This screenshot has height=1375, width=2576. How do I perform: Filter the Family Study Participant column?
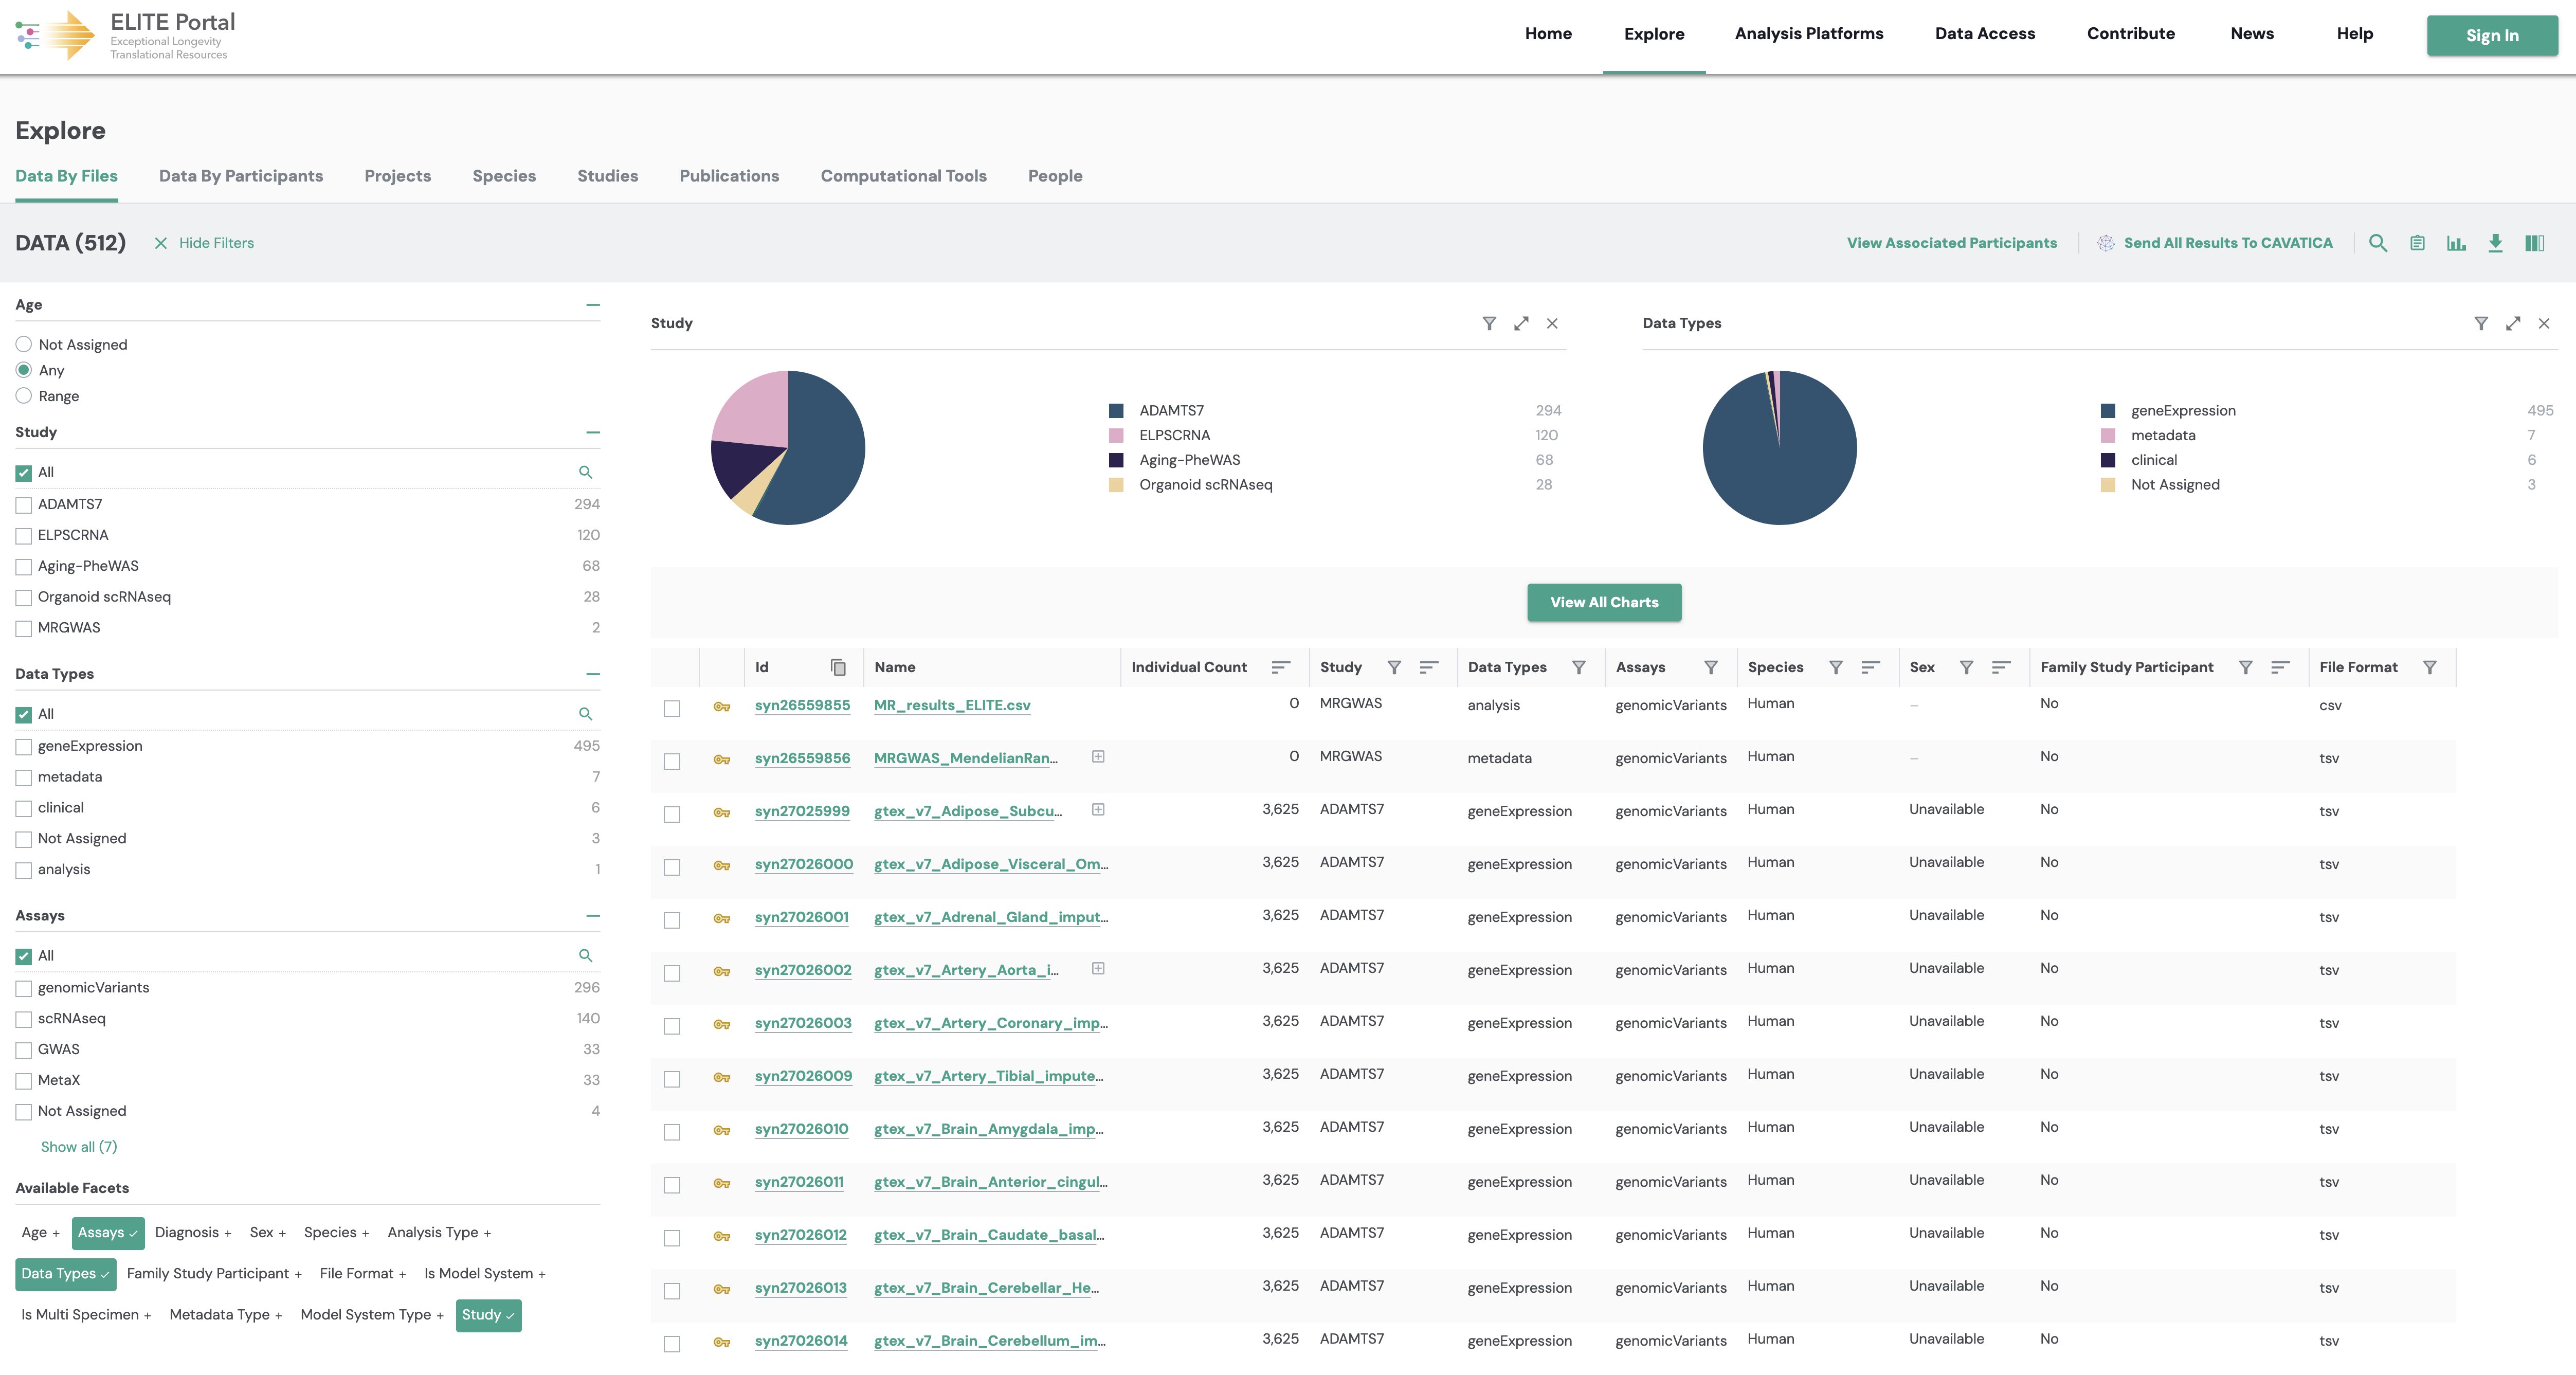point(2245,667)
